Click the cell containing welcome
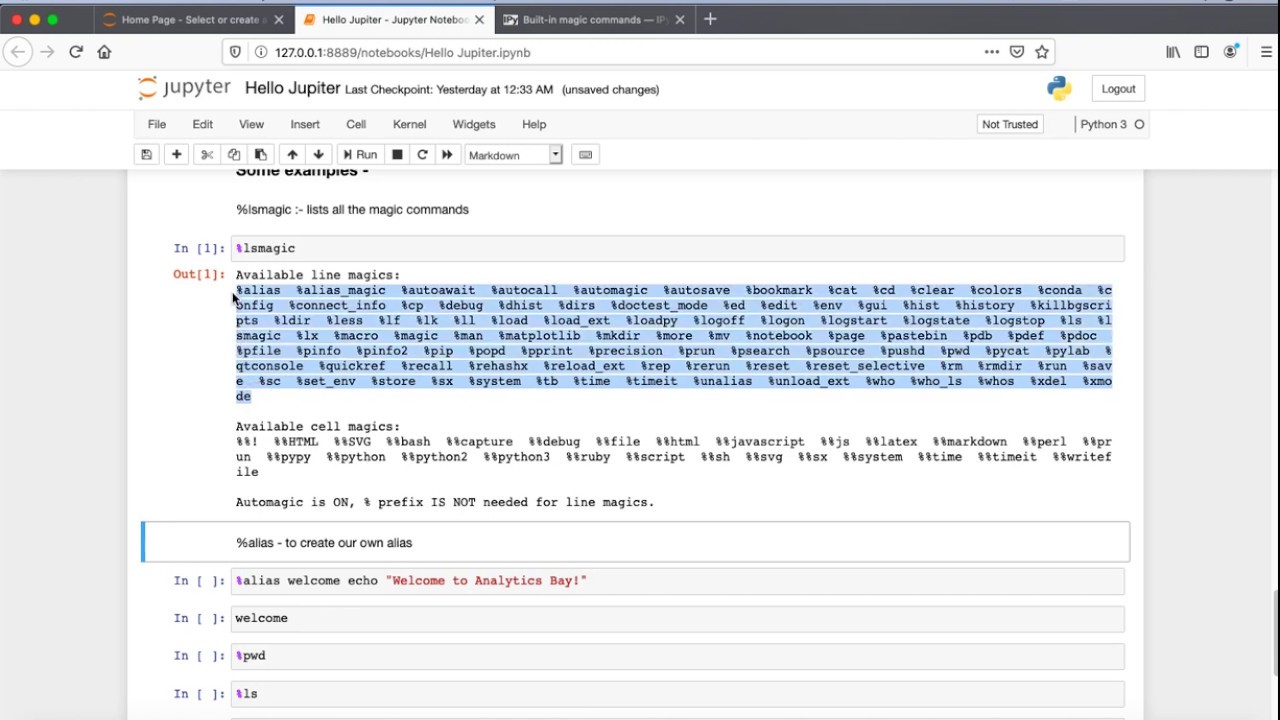1280x720 pixels. [x=677, y=618]
